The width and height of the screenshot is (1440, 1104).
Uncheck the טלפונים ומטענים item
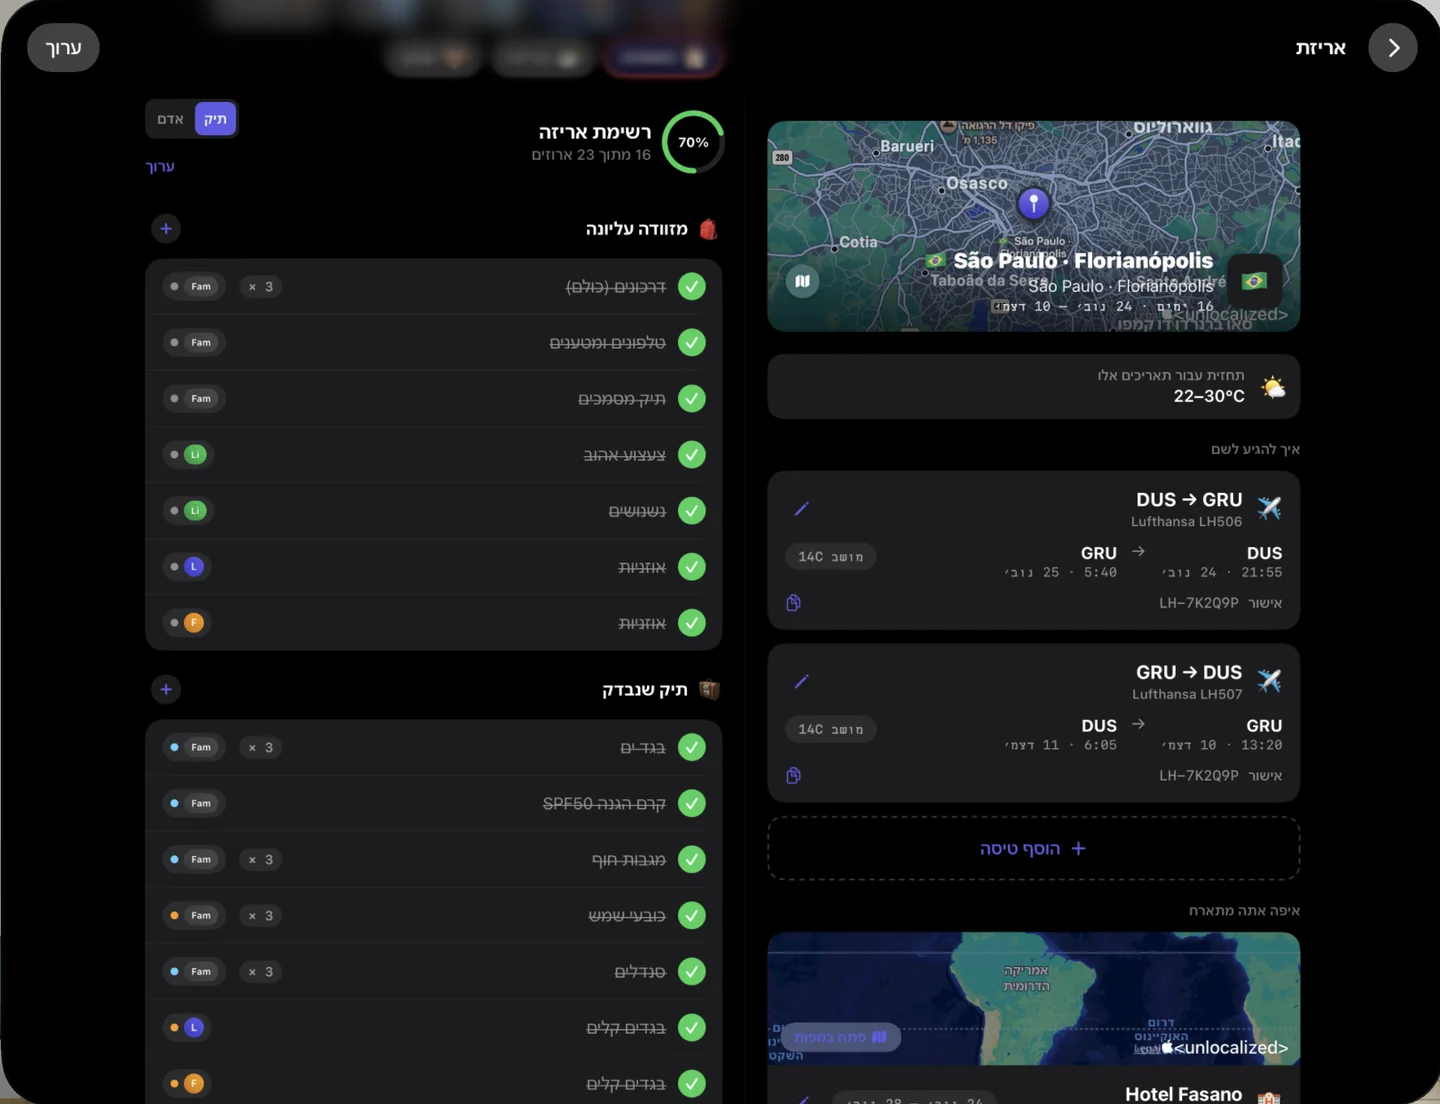pyautogui.click(x=692, y=343)
